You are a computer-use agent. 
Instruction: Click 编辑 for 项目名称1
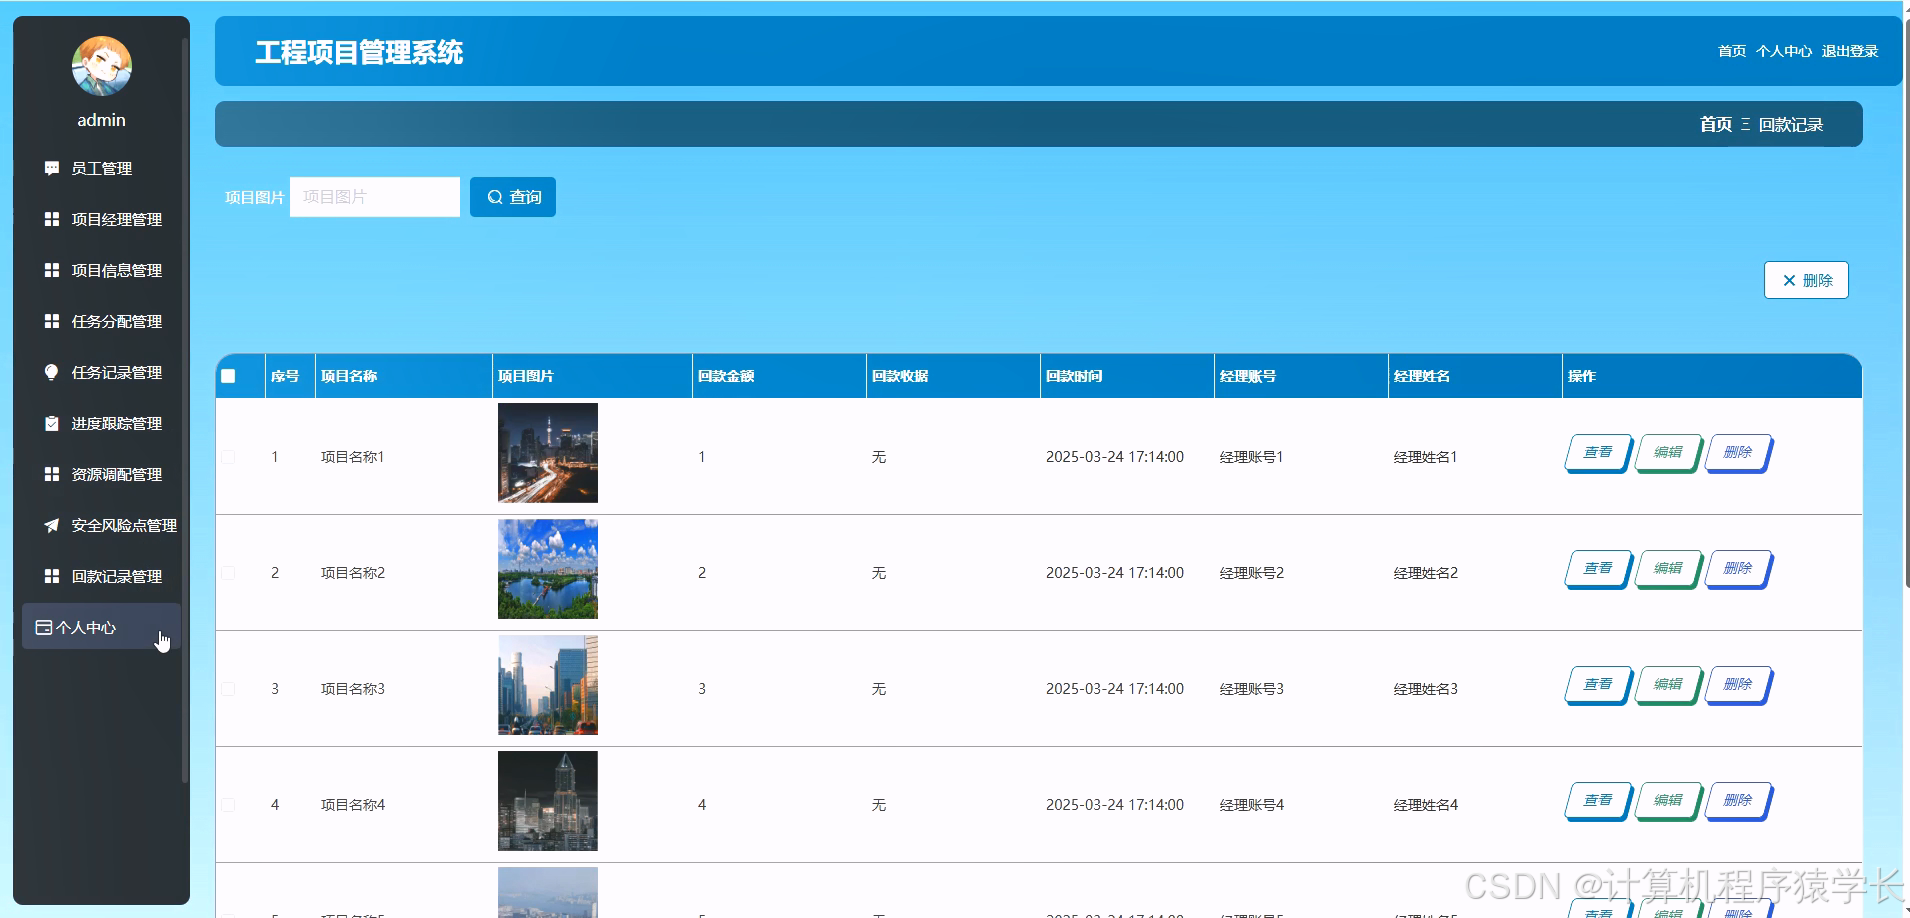1668,453
